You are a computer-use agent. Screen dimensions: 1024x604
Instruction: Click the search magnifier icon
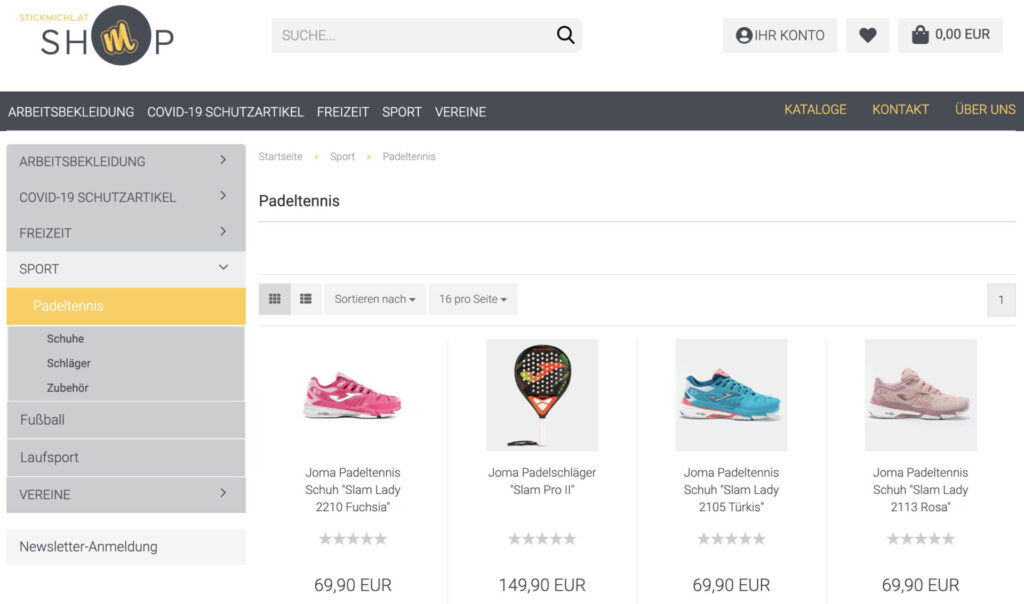click(566, 35)
